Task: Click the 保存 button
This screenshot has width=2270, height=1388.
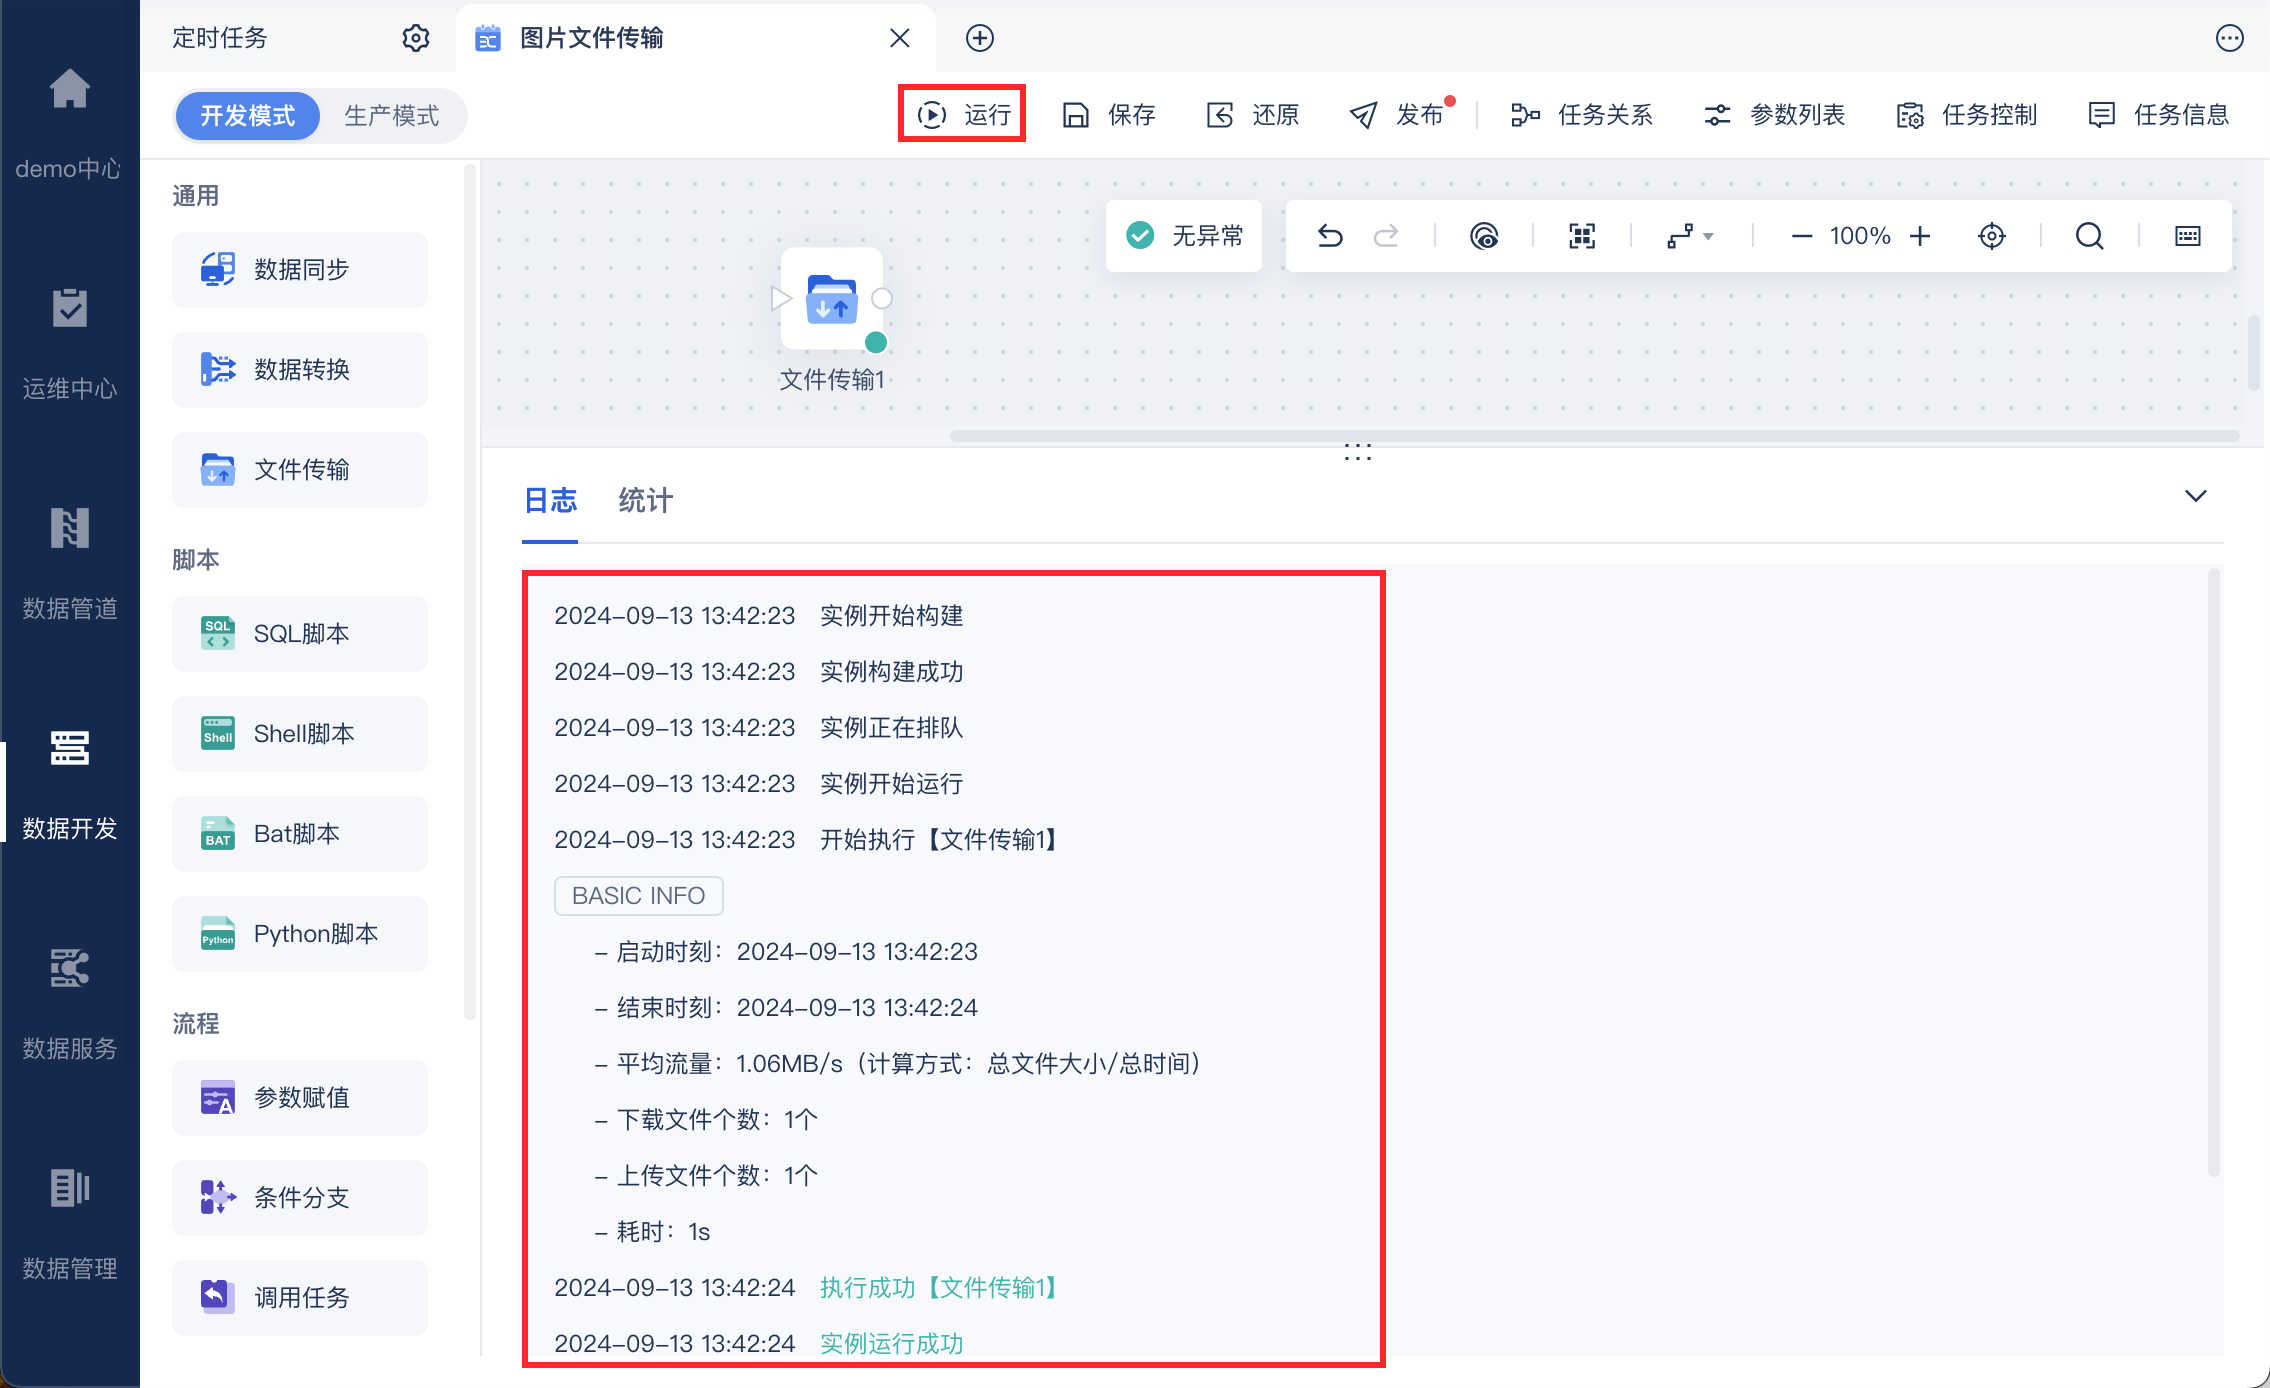Action: 1108,115
